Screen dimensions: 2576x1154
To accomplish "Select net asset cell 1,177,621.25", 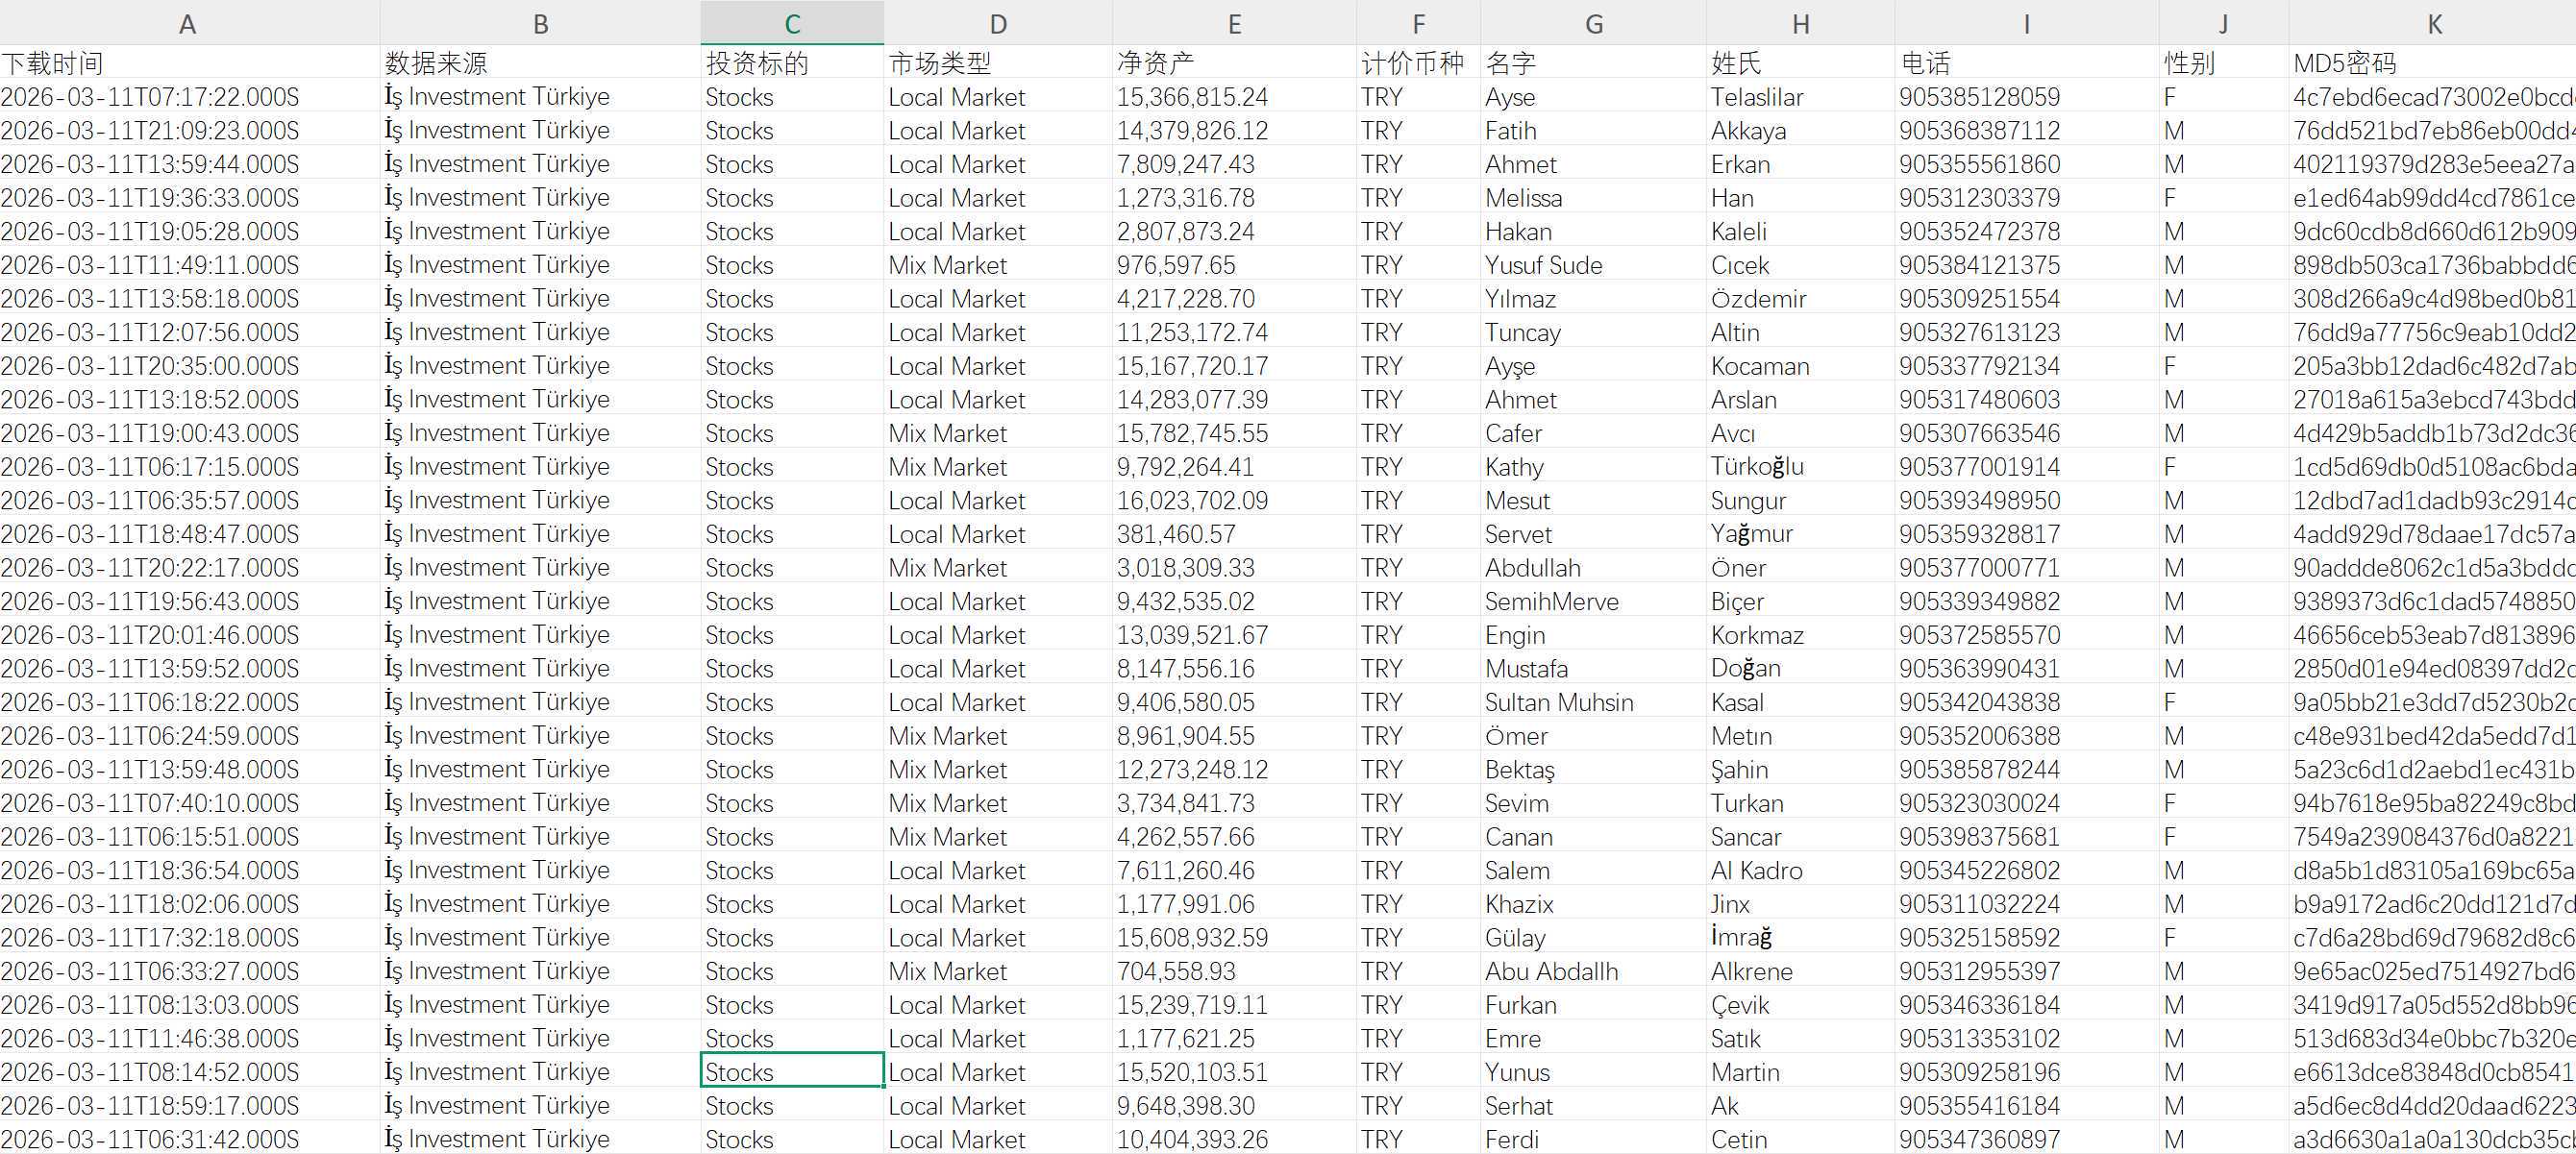I will click(1234, 1039).
